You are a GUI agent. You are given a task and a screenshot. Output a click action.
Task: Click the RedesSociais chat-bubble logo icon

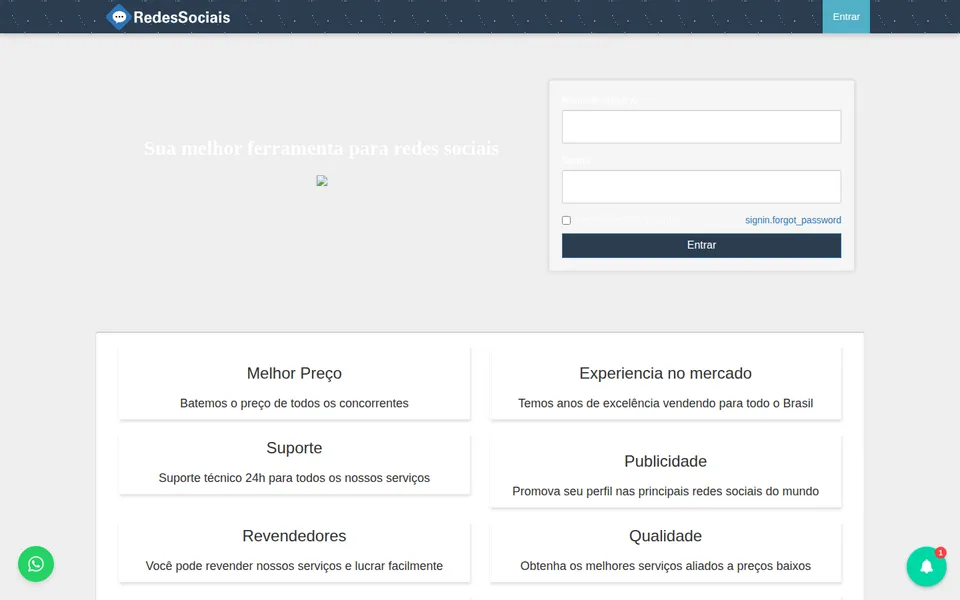coord(119,17)
